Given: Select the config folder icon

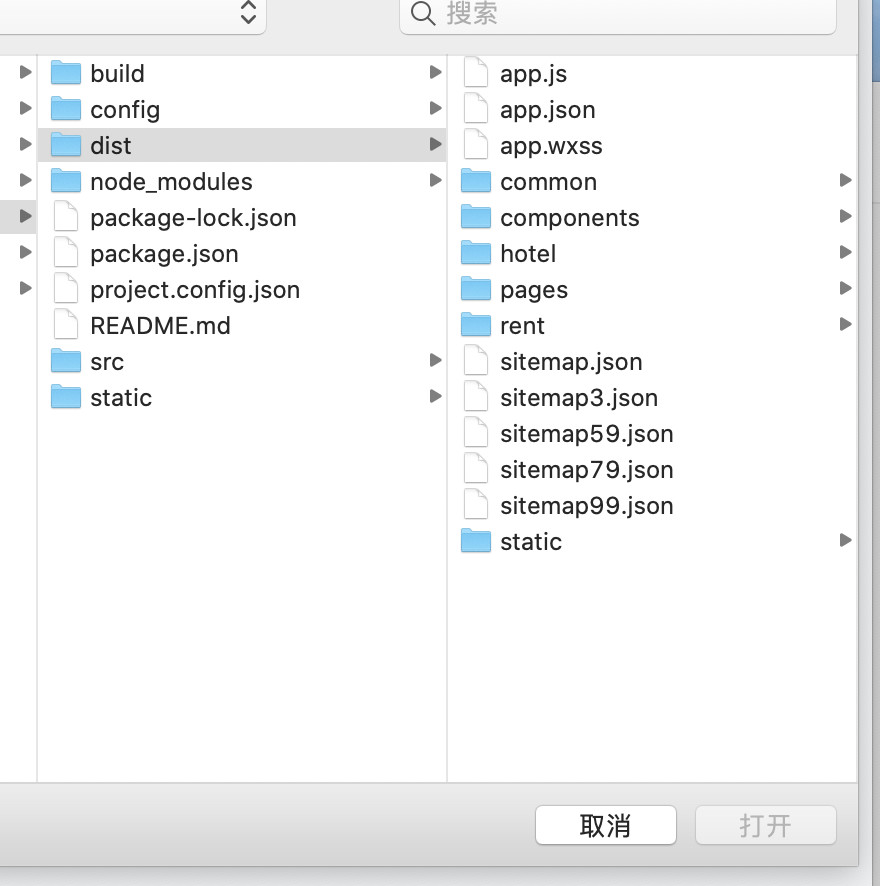Looking at the screenshot, I should [x=66, y=109].
